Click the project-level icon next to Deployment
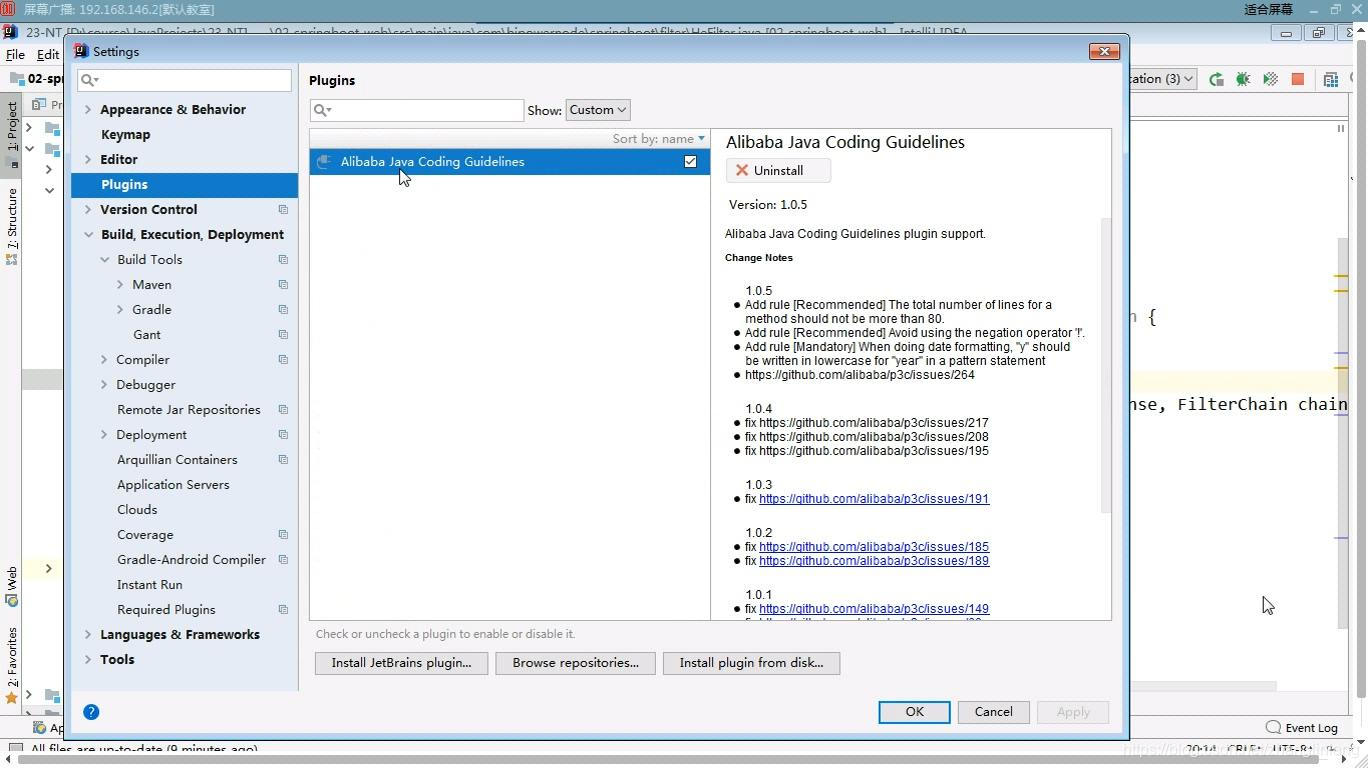Screen dimensions: 1368x768 pos(283,434)
